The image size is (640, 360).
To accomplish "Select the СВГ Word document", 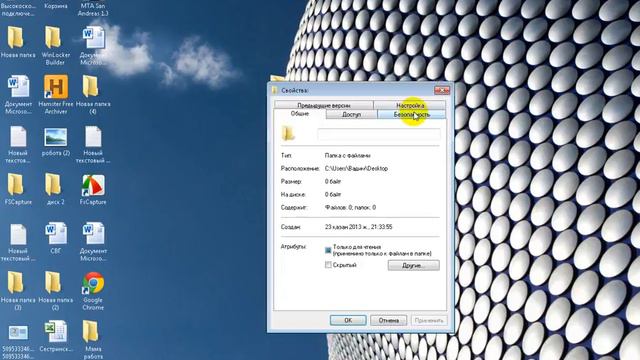I will pos(56,234).
